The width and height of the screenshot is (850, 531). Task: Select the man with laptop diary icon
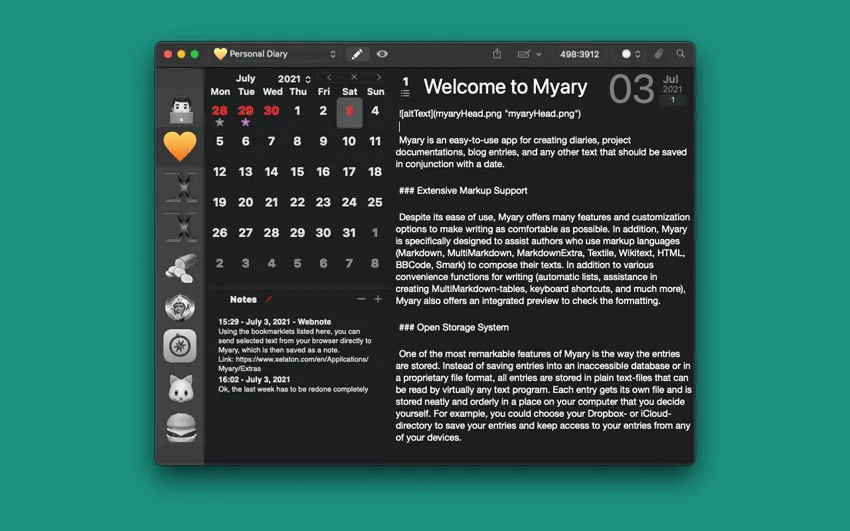click(x=180, y=107)
